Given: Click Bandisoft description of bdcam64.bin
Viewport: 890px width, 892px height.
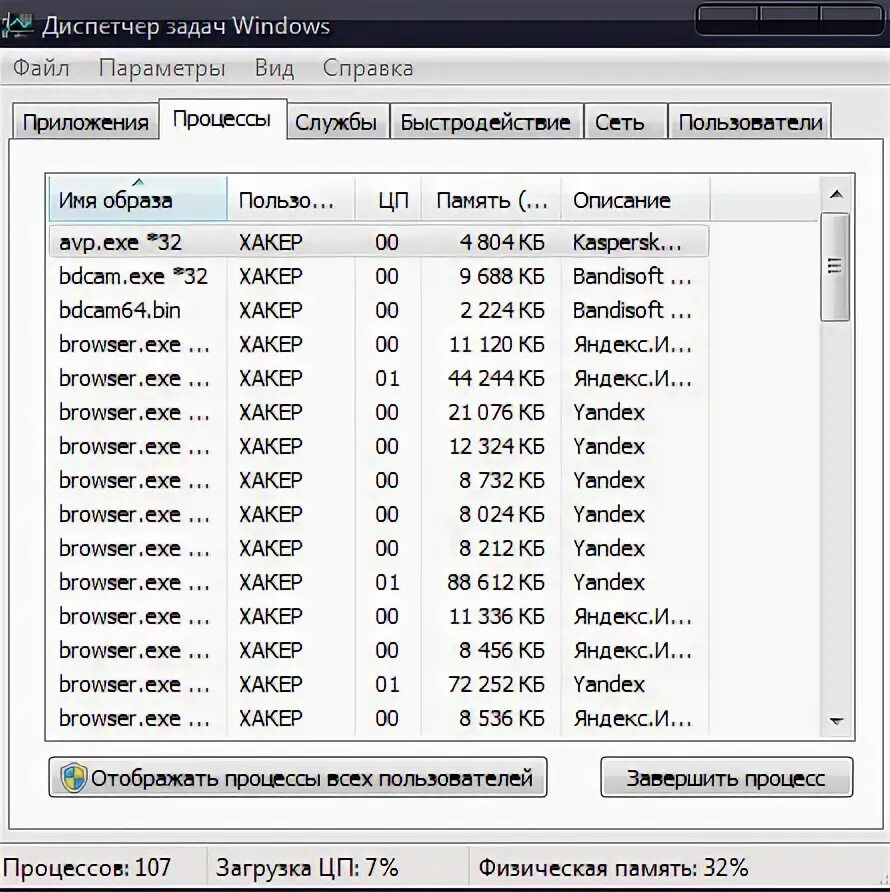Looking at the screenshot, I should coord(632,311).
